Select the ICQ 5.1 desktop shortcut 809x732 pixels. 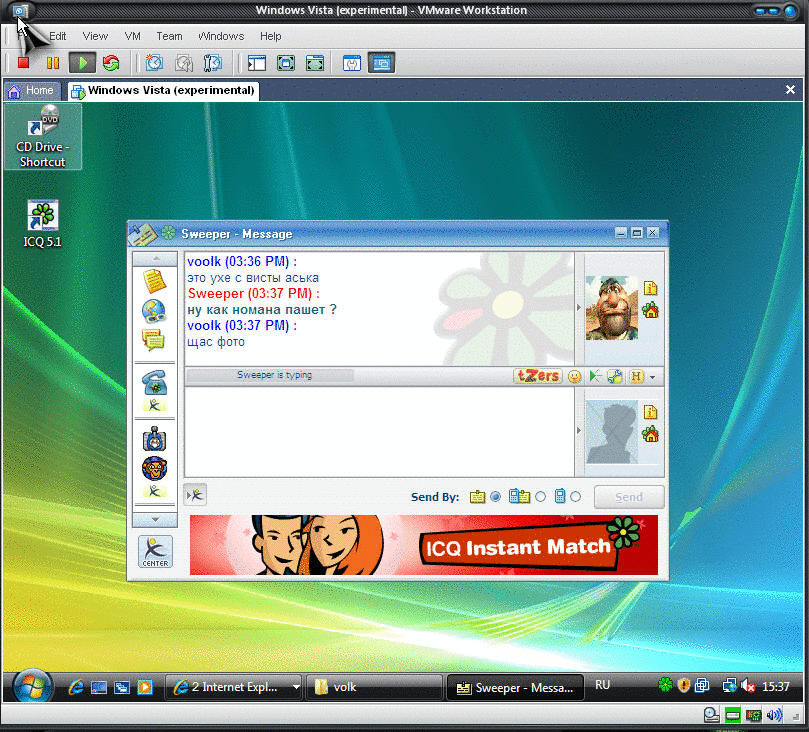[x=42, y=224]
